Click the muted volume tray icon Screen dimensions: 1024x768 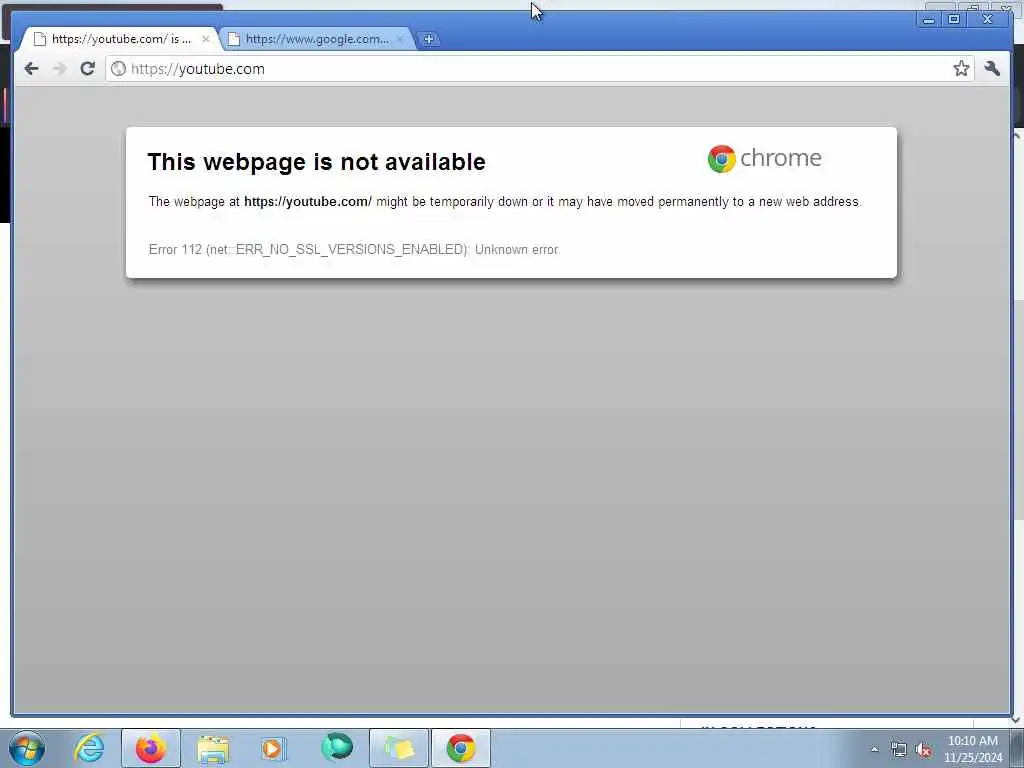coord(923,750)
